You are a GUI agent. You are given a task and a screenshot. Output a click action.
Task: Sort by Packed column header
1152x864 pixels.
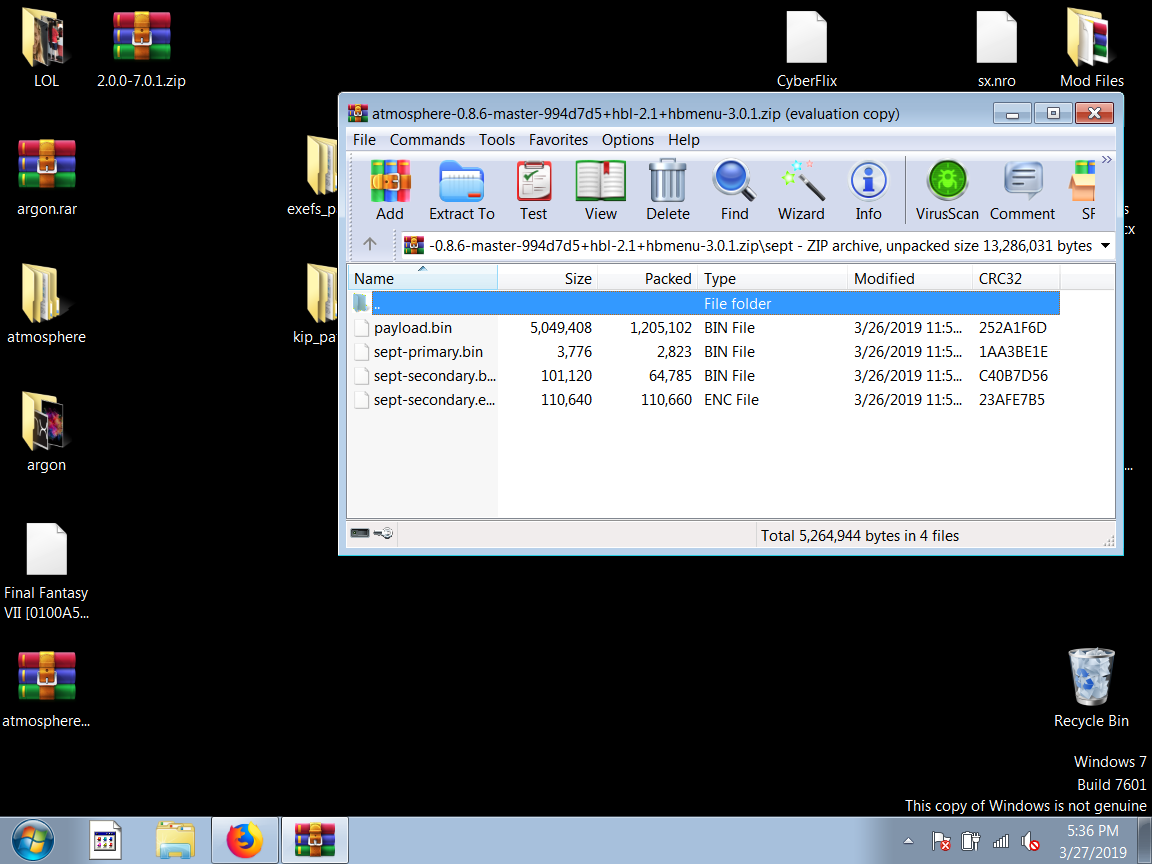[647, 278]
